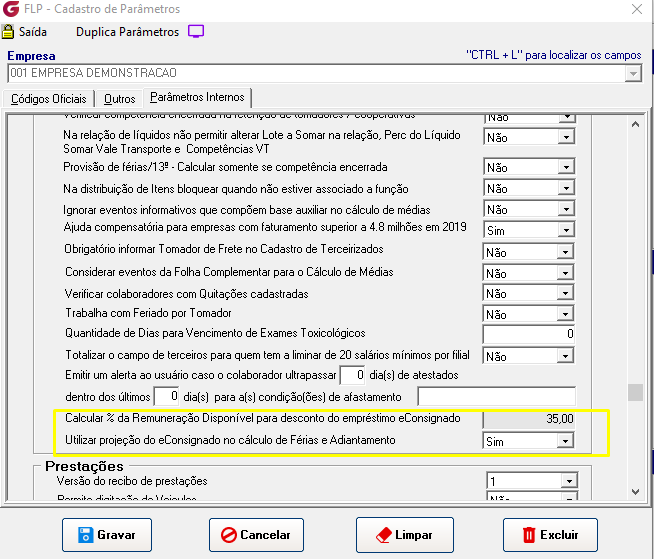
Task: Click the Cancelar button
Action: tap(256, 535)
